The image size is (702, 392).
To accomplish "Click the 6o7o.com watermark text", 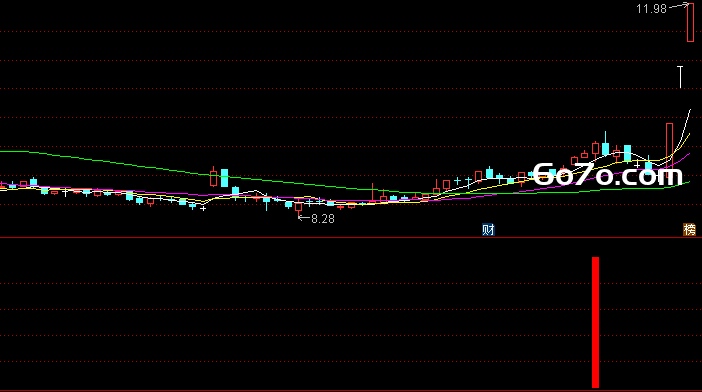I will point(608,175).
